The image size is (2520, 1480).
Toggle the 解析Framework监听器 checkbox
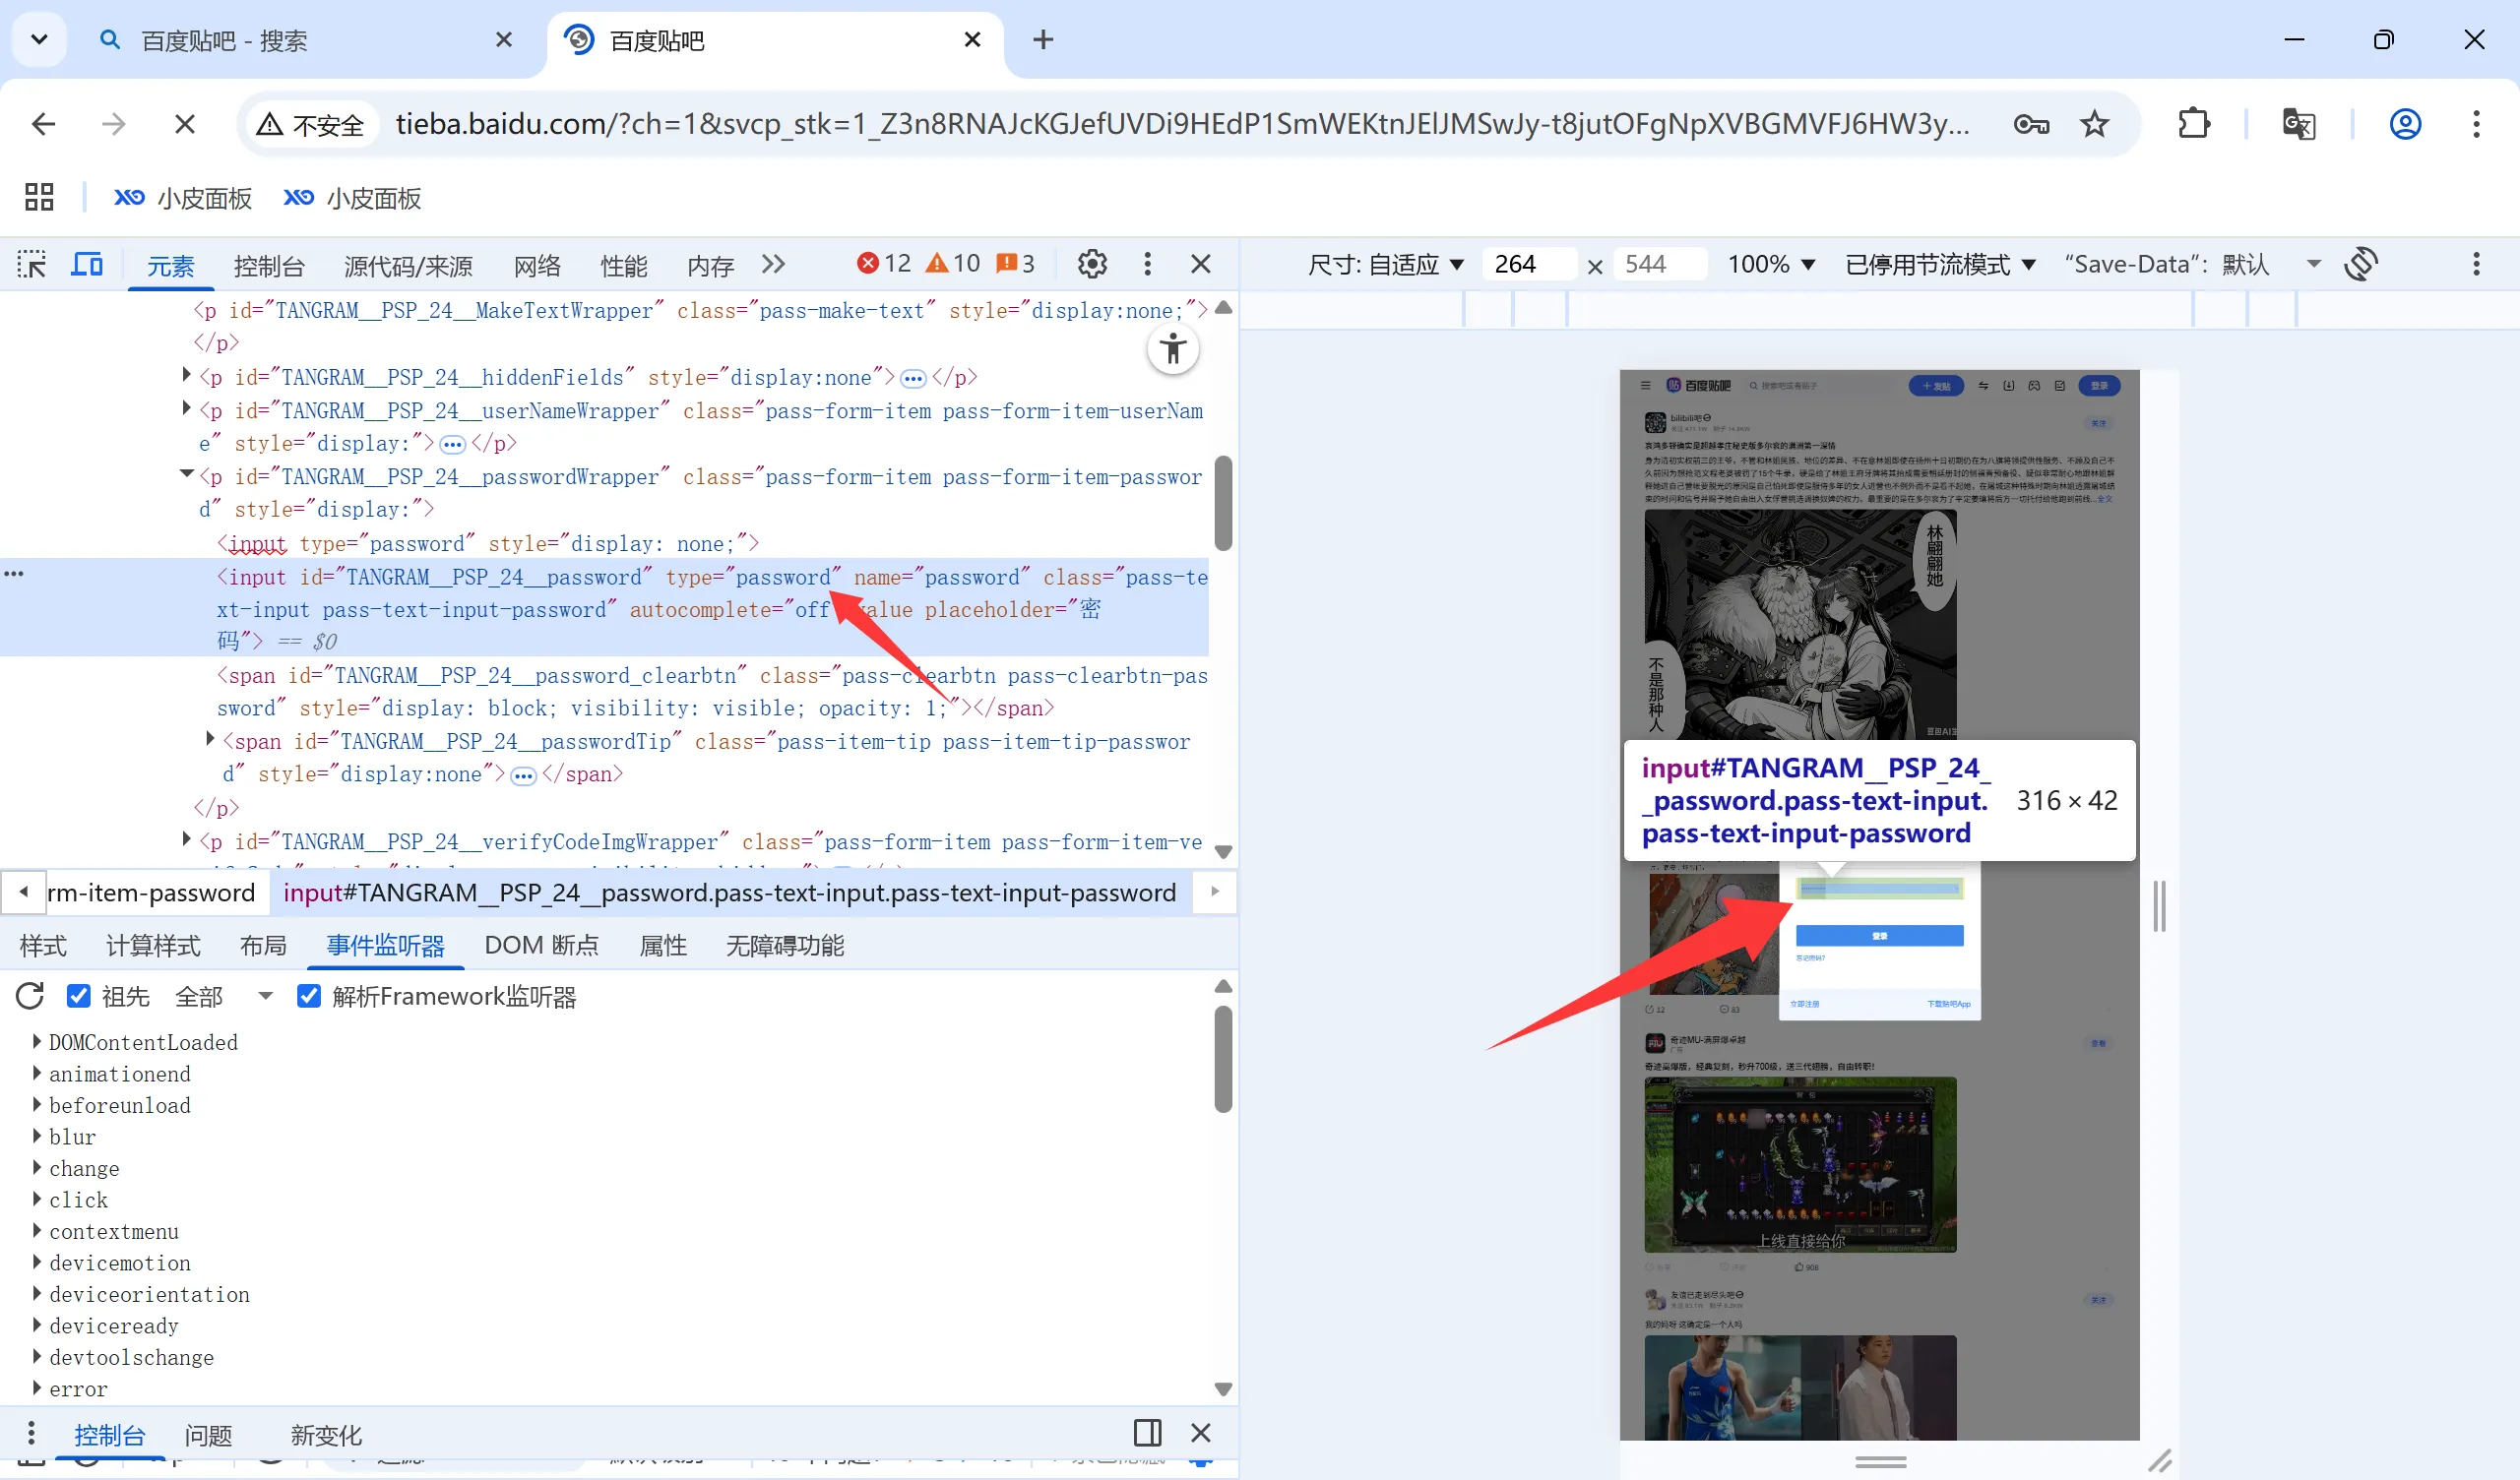click(309, 996)
